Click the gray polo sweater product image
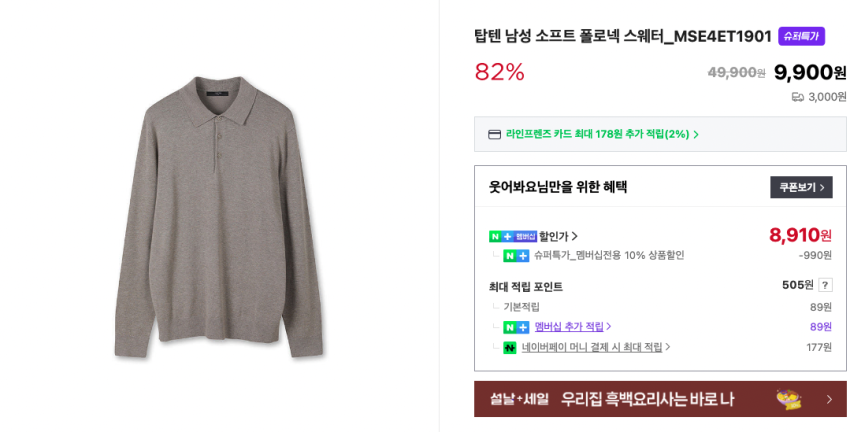This screenshot has width=850, height=432. click(219, 215)
